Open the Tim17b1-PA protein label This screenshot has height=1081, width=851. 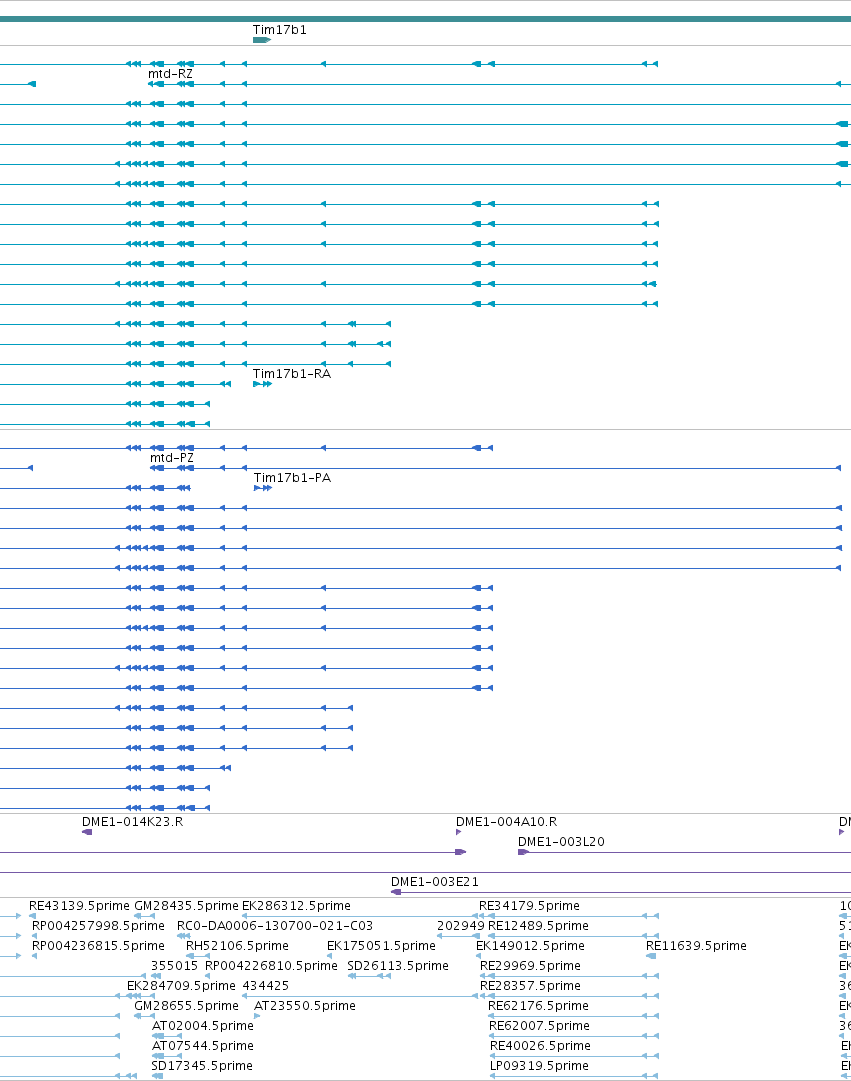(292, 478)
